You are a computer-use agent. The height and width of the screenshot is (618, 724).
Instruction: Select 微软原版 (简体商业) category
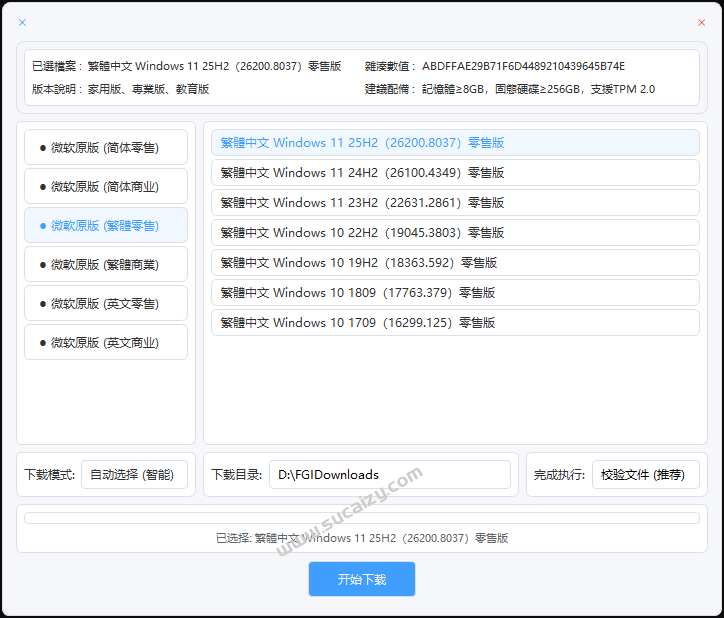tap(106, 186)
